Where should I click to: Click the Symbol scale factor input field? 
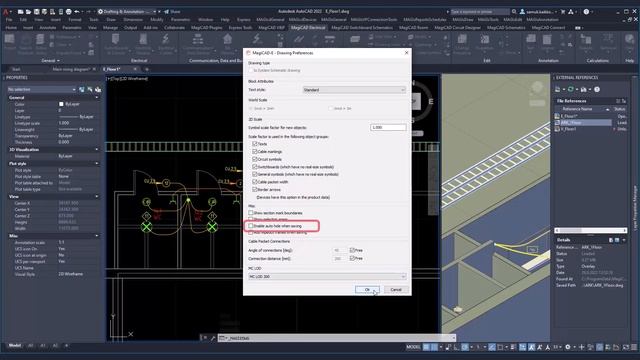(388, 127)
